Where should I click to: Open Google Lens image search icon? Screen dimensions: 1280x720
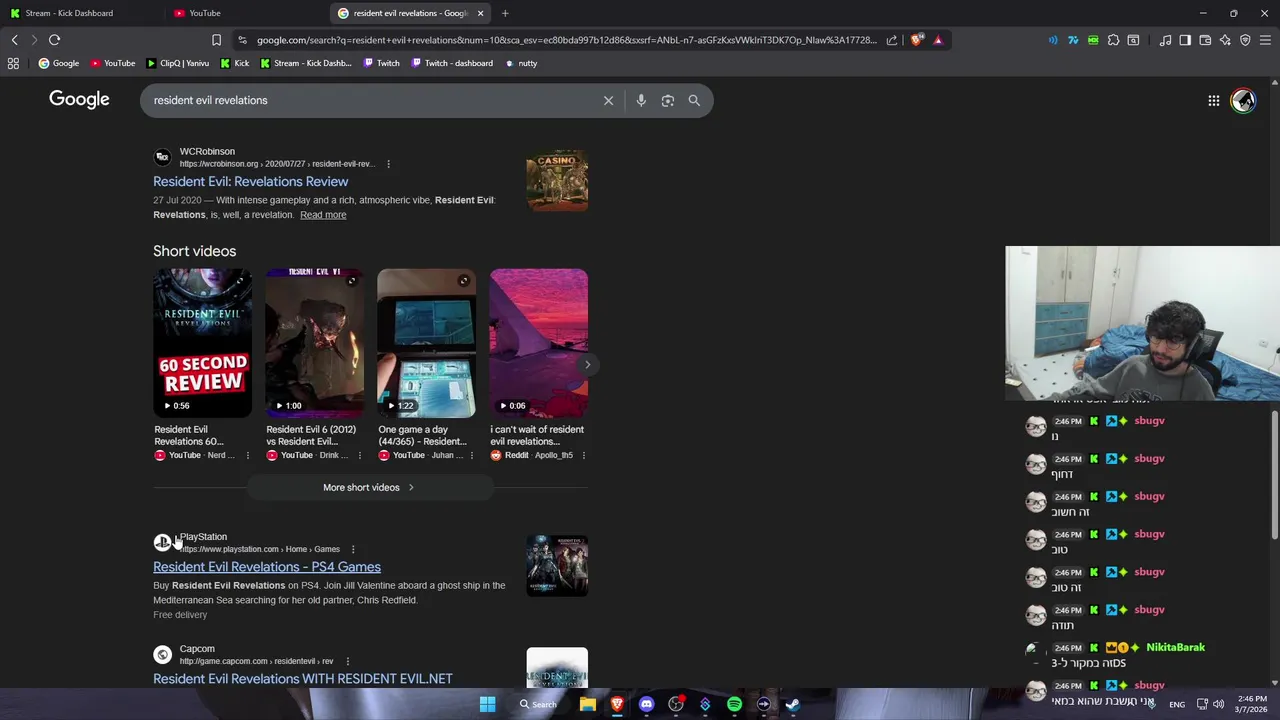(x=668, y=100)
